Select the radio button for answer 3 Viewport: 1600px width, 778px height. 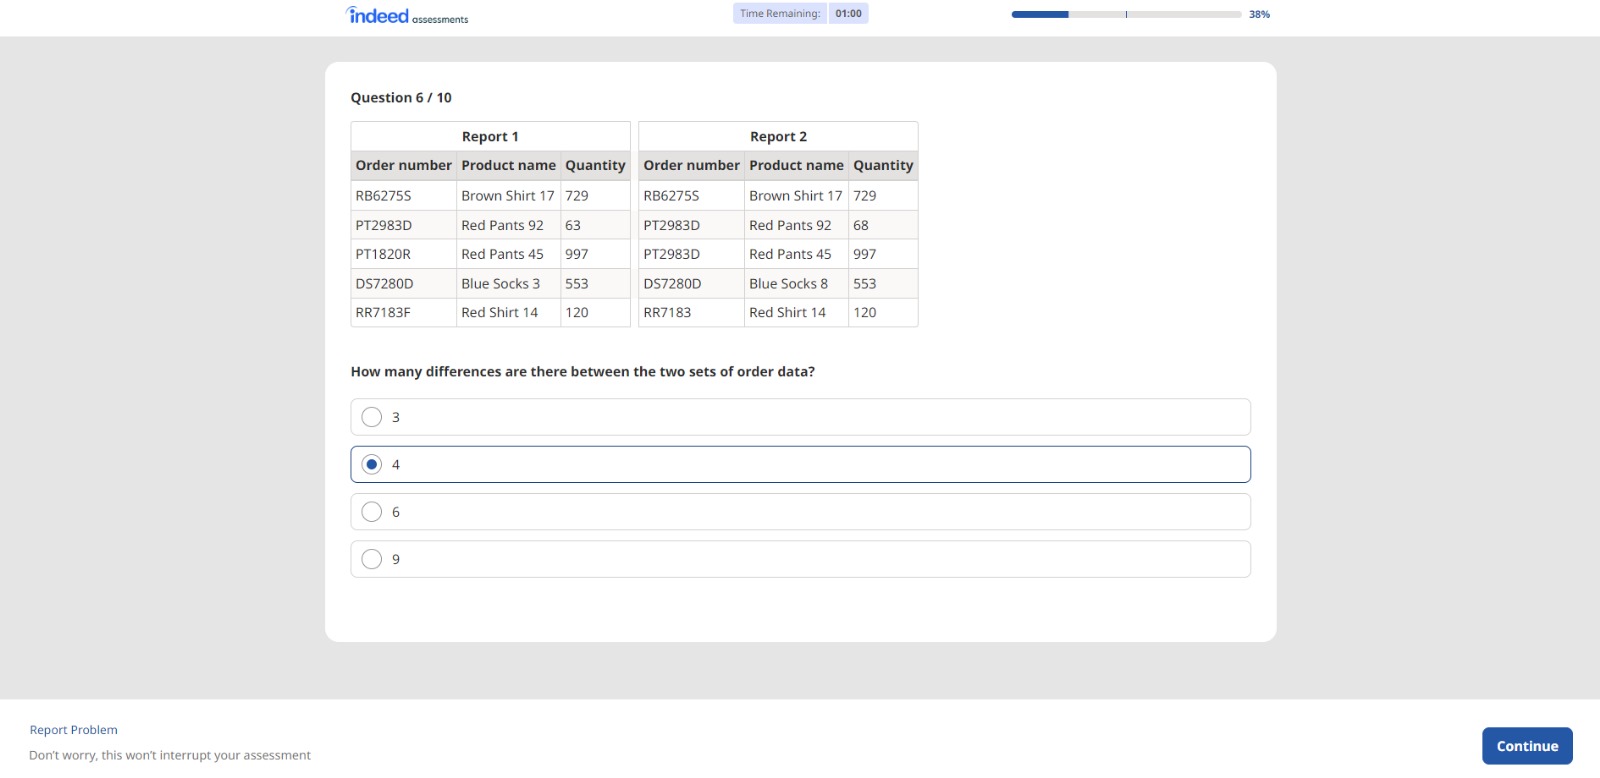[x=372, y=417]
